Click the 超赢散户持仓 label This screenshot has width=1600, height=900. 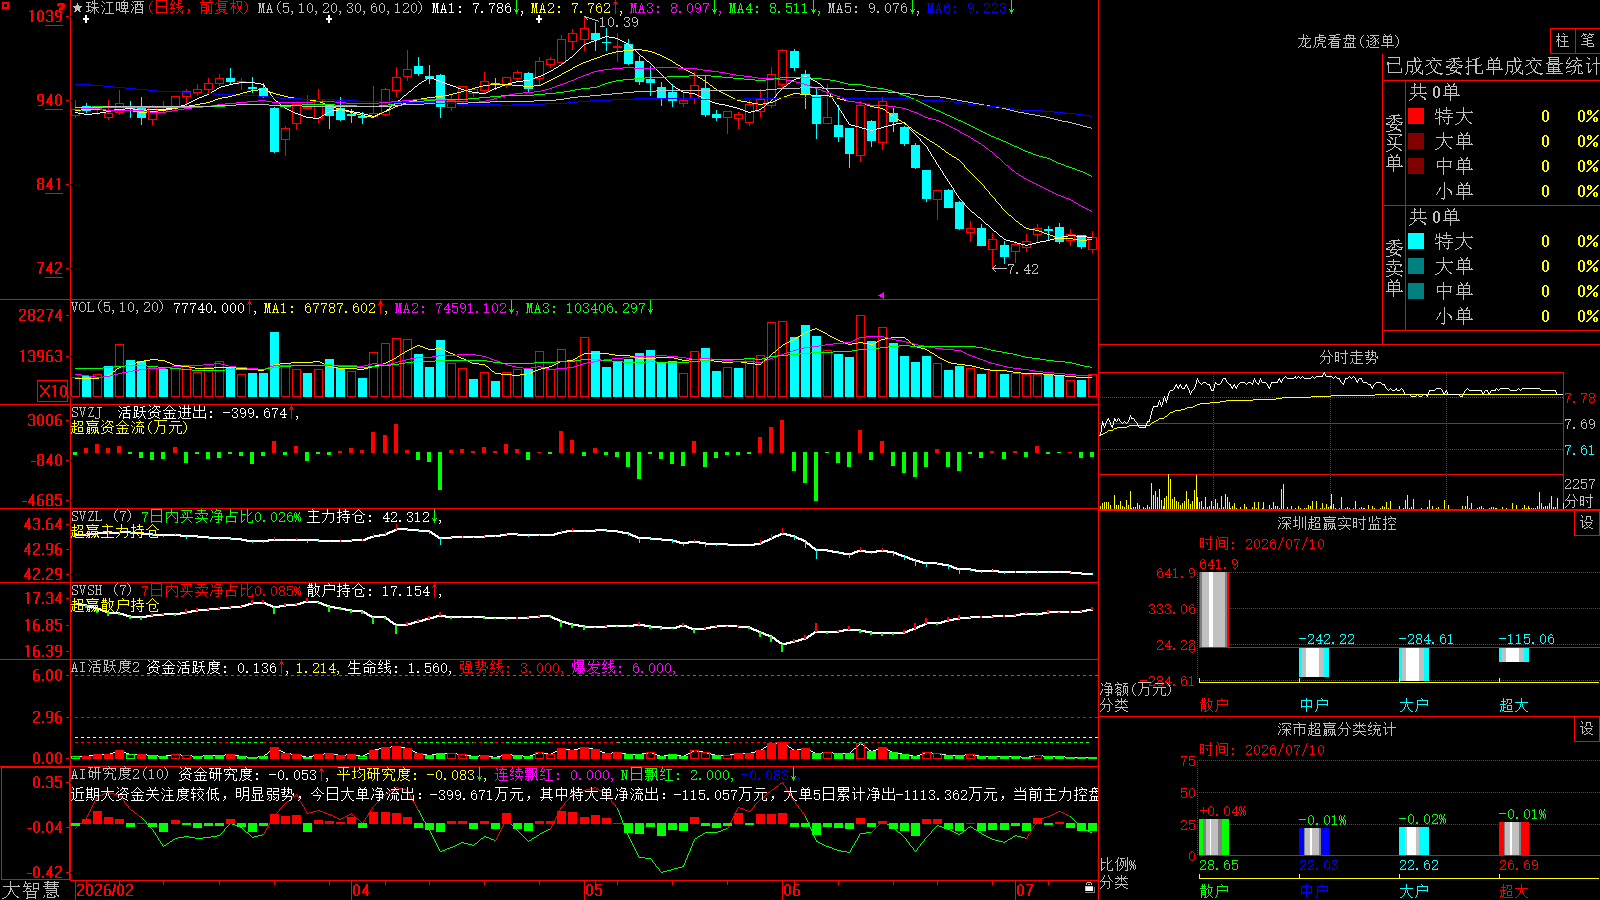tap(115, 605)
